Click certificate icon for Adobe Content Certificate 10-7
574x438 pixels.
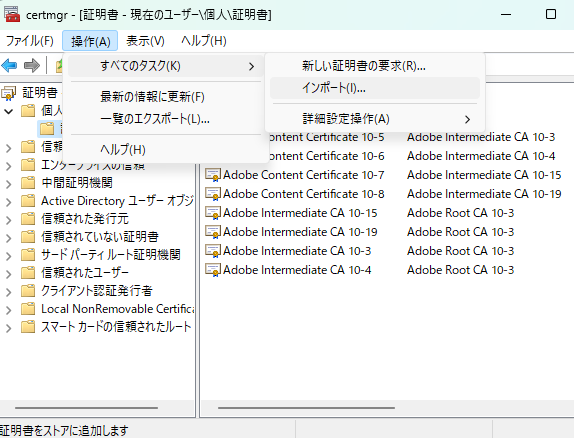[x=213, y=175]
